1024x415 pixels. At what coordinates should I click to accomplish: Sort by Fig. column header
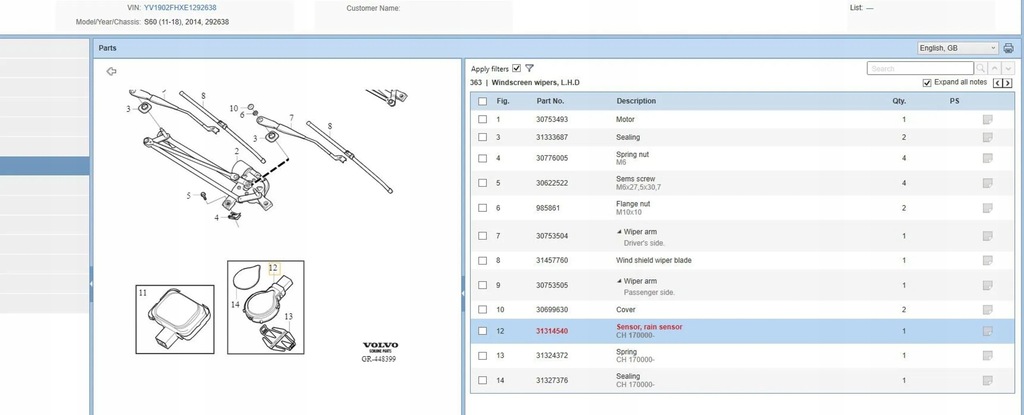pyautogui.click(x=503, y=101)
